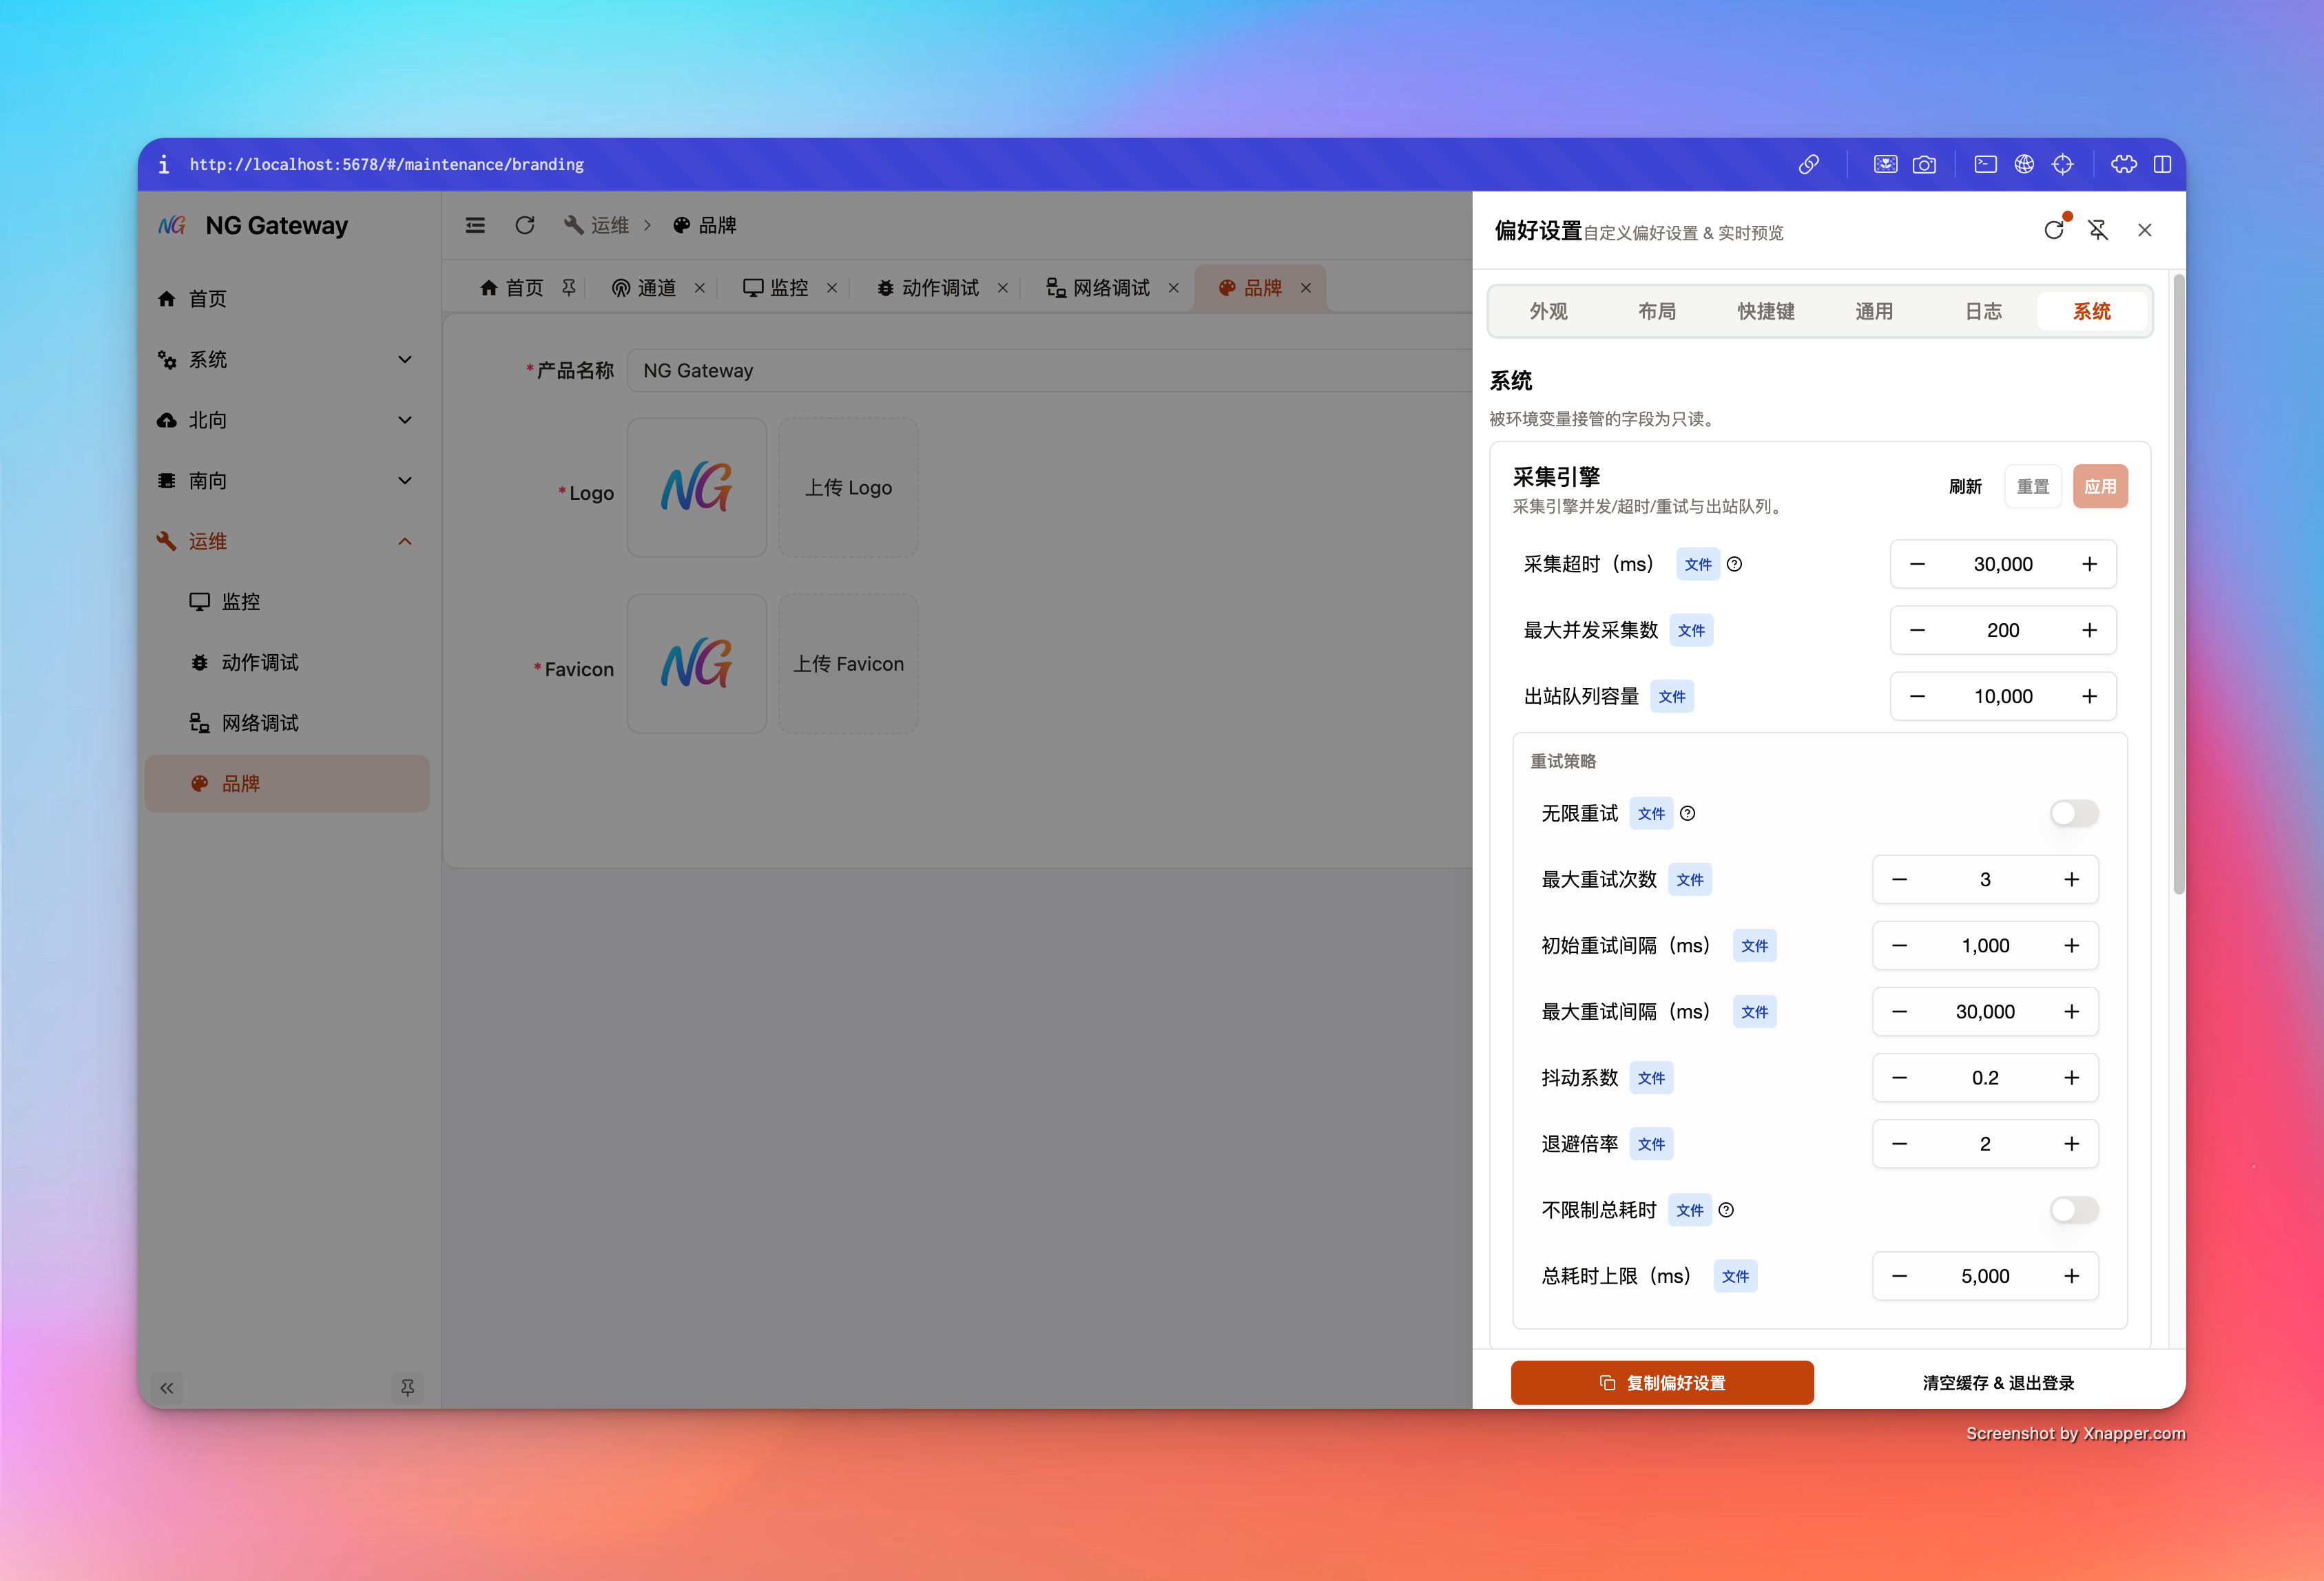
Task: Increase 最大并发采集数 with plus button
Action: (x=2089, y=630)
